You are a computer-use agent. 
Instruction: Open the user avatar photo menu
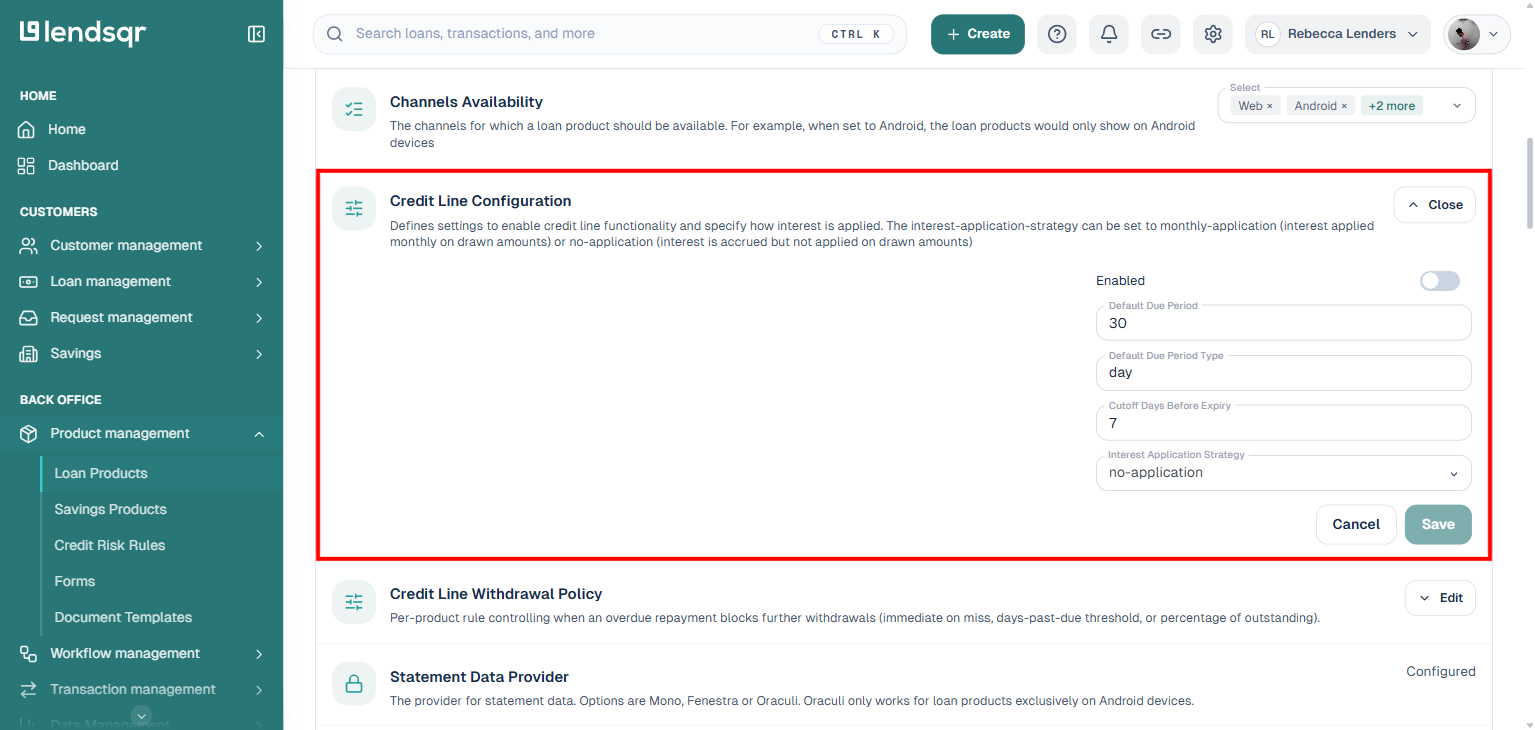point(1477,34)
